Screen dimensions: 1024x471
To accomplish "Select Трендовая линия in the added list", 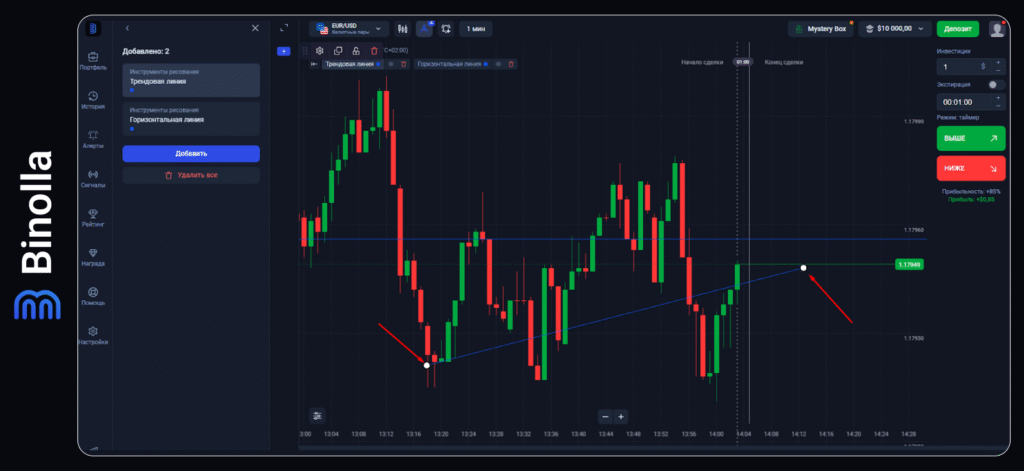I will pyautogui.click(x=190, y=80).
